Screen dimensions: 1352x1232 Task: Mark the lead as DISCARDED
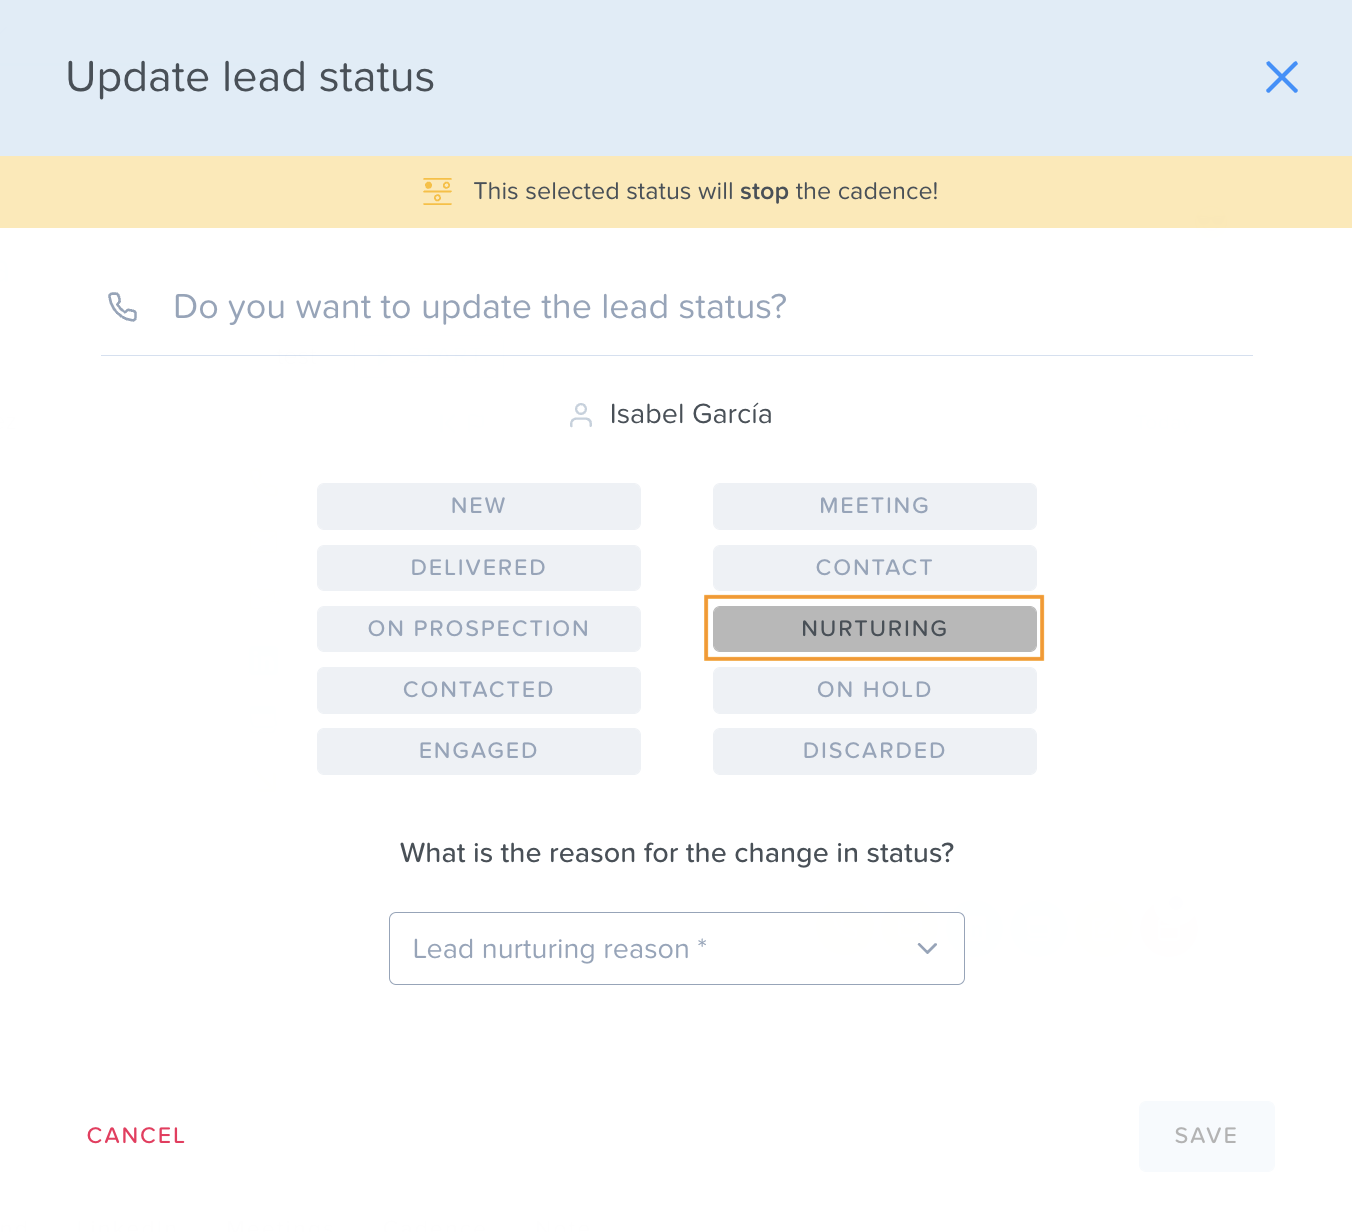pyautogui.click(x=875, y=751)
